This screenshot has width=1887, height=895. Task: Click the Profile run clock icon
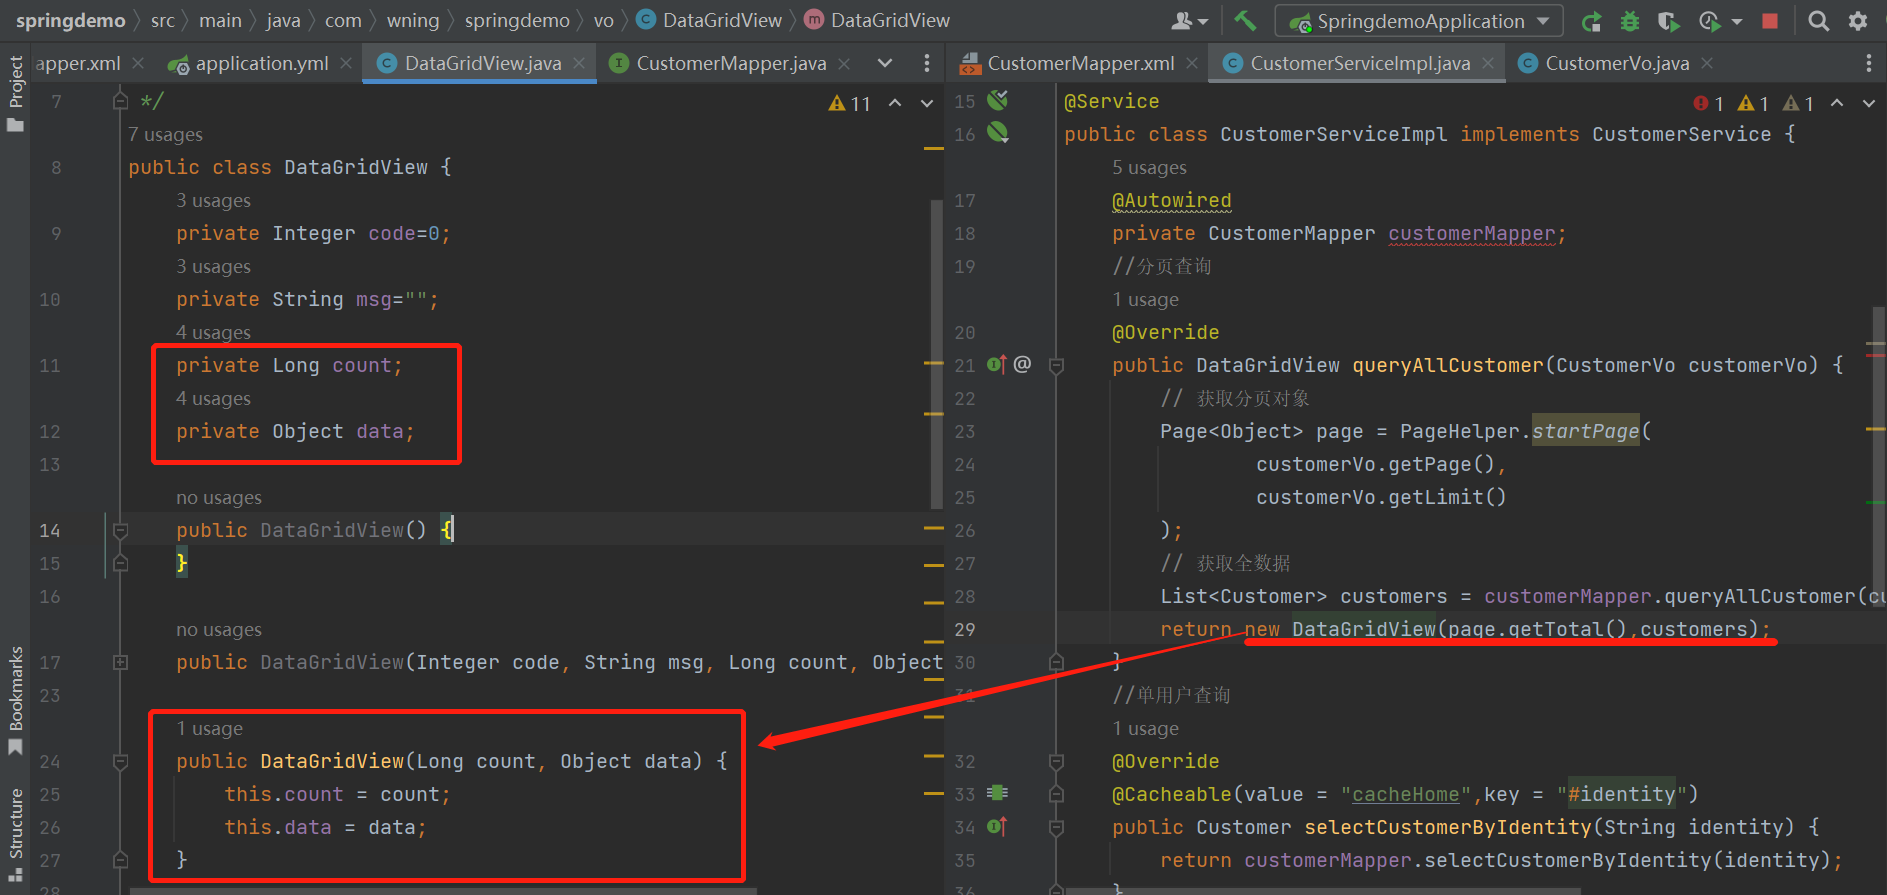click(x=1709, y=21)
